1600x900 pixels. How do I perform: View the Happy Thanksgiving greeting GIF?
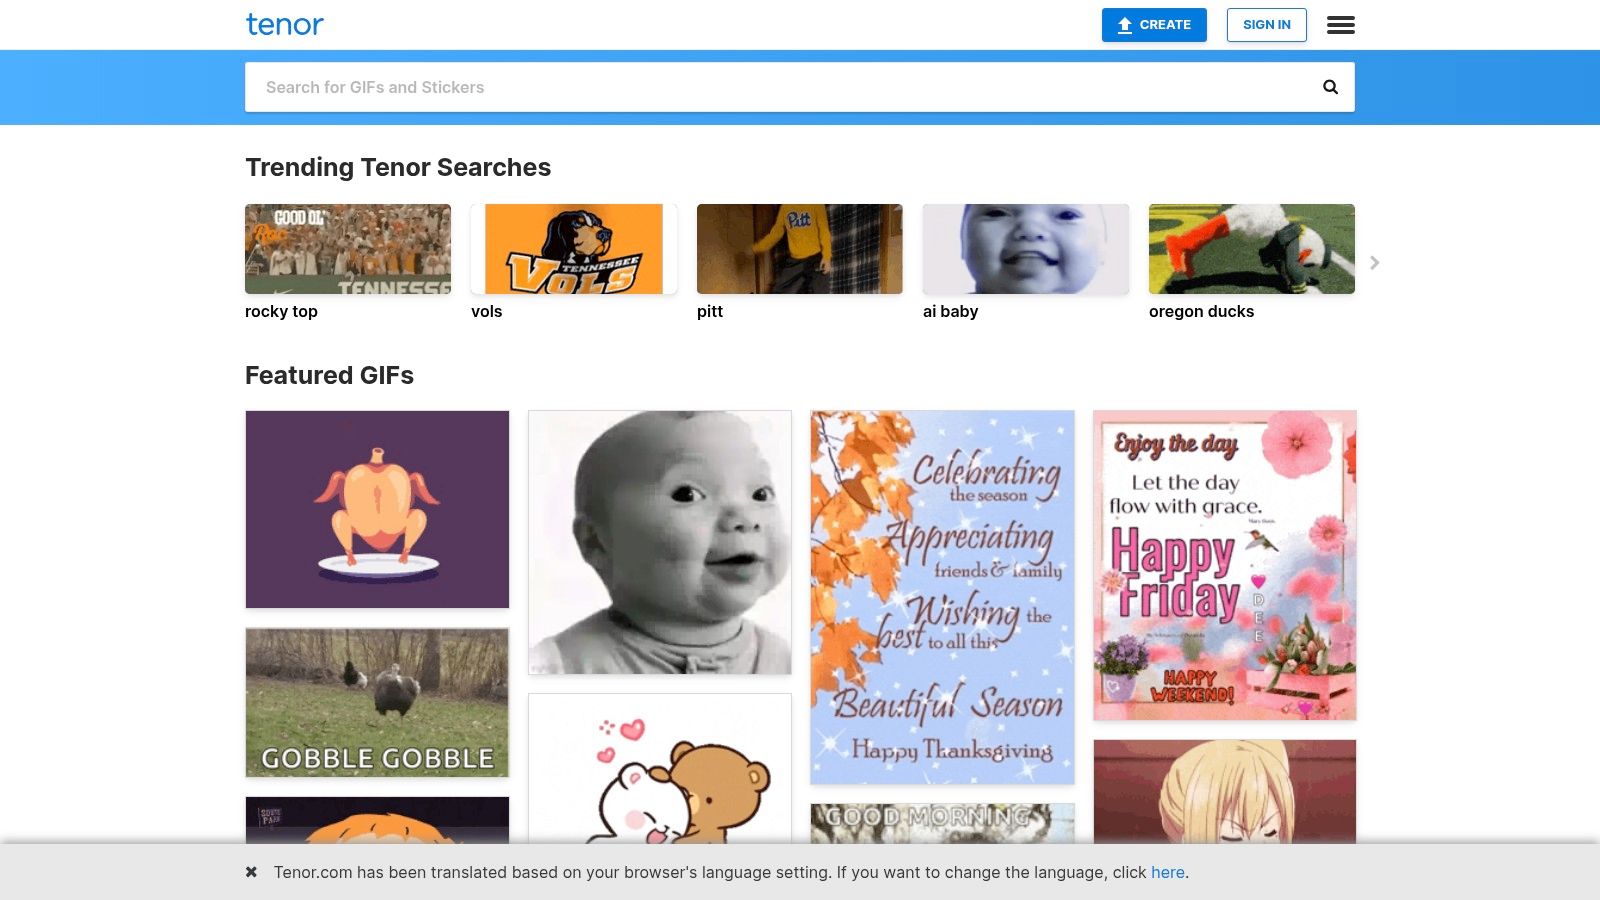click(x=942, y=597)
